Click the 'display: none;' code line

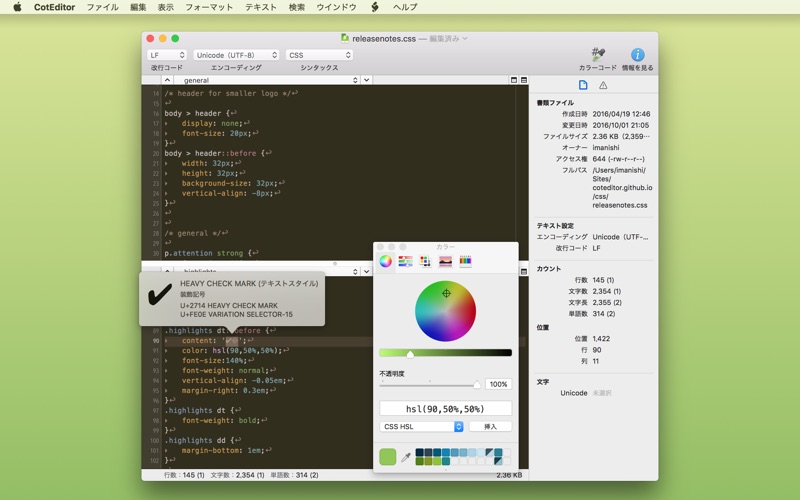[x=212, y=123]
